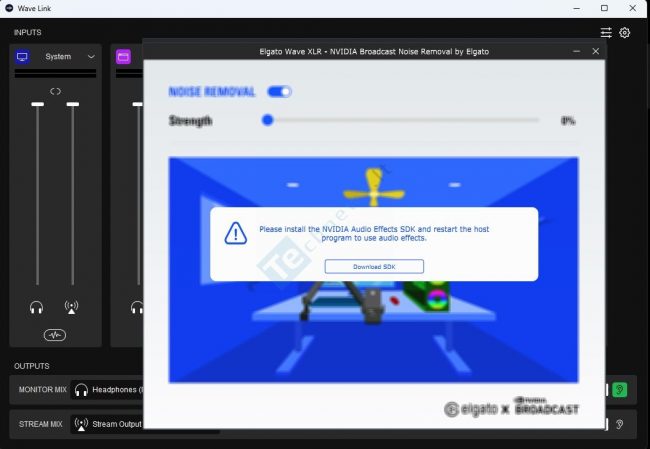Click the warning triangle icon in dialog
The image size is (650, 449).
click(x=235, y=233)
